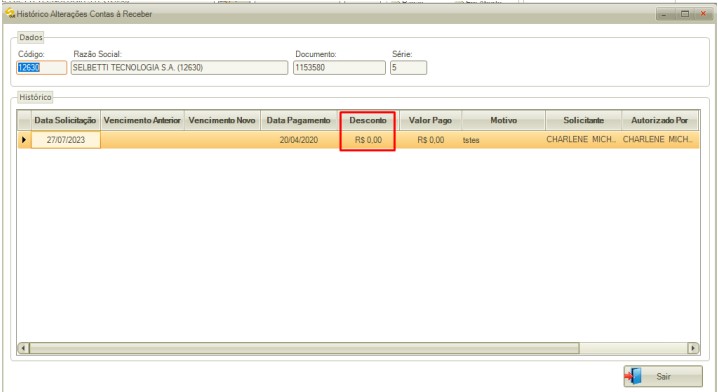This screenshot has width=718, height=392.
Task: Click the 20/04/2020 payment date cell
Action: coord(299,140)
